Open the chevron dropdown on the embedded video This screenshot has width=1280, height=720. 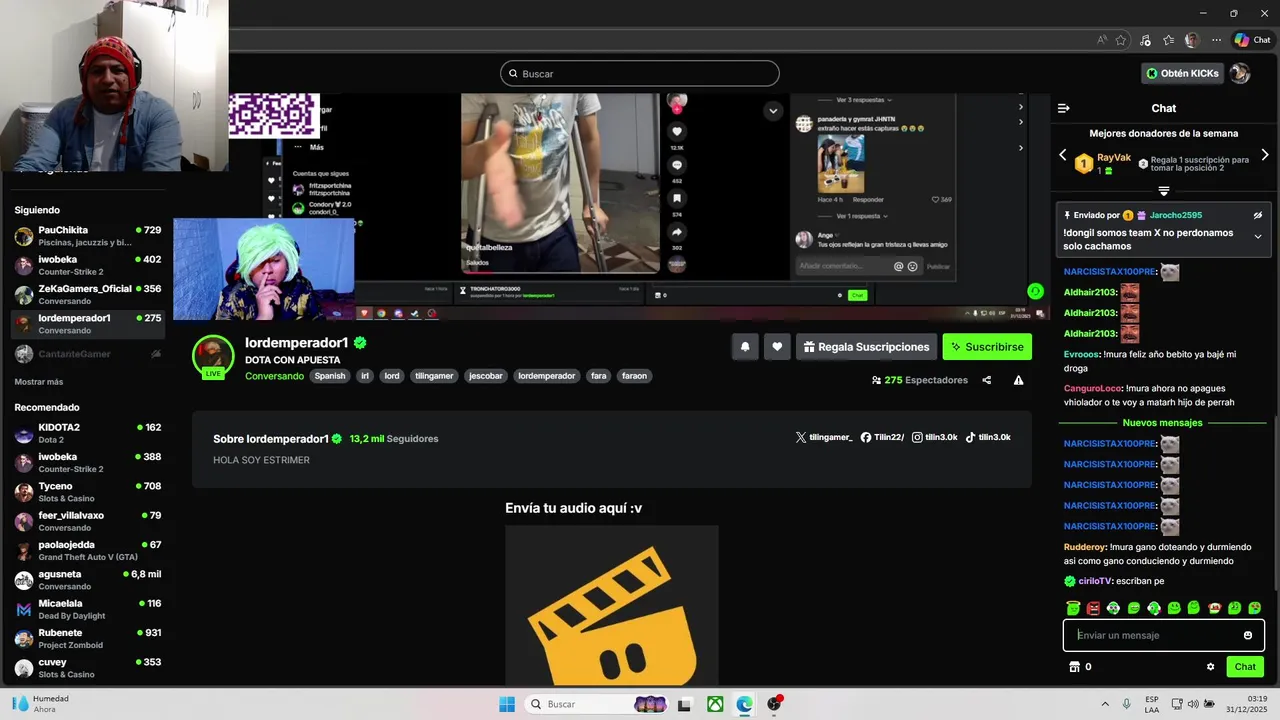point(773,111)
